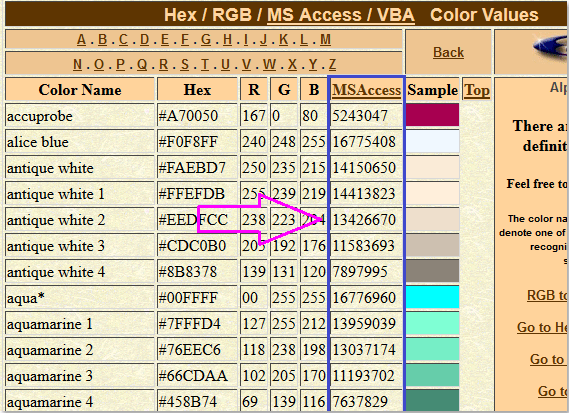
Task: Click the Back link
Action: click(x=449, y=53)
